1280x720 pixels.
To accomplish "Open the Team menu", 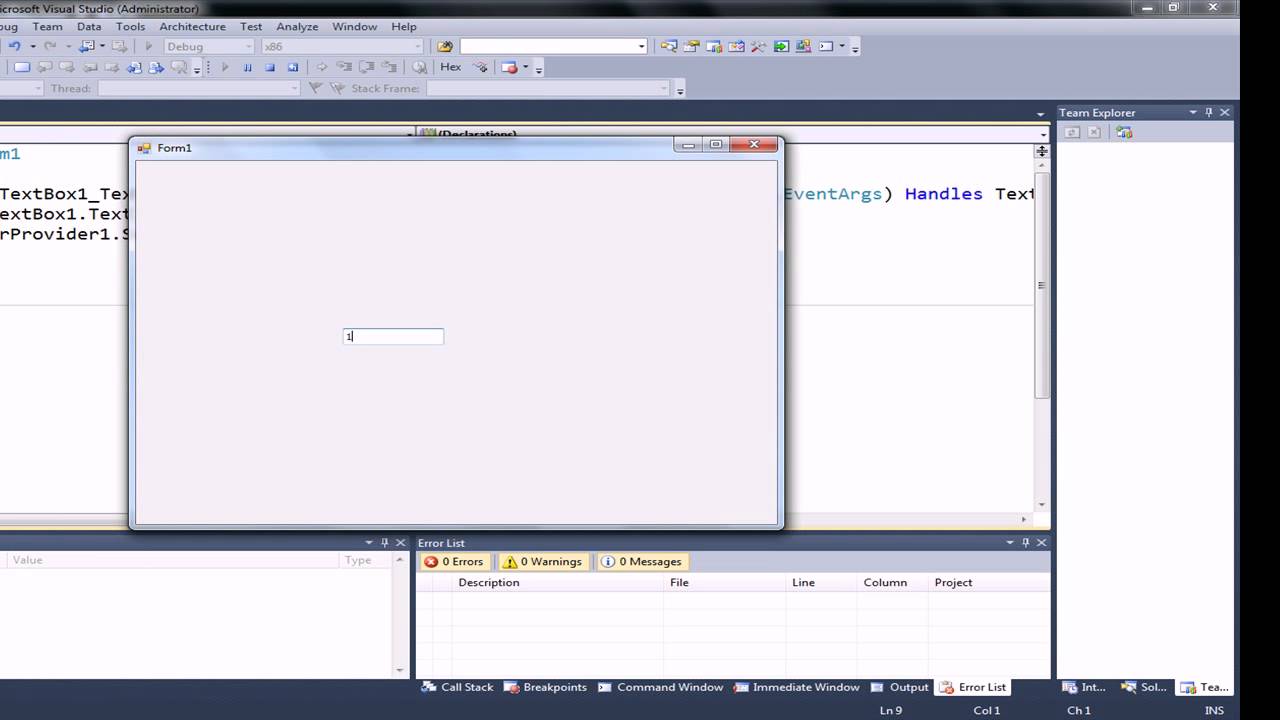I will click(47, 26).
